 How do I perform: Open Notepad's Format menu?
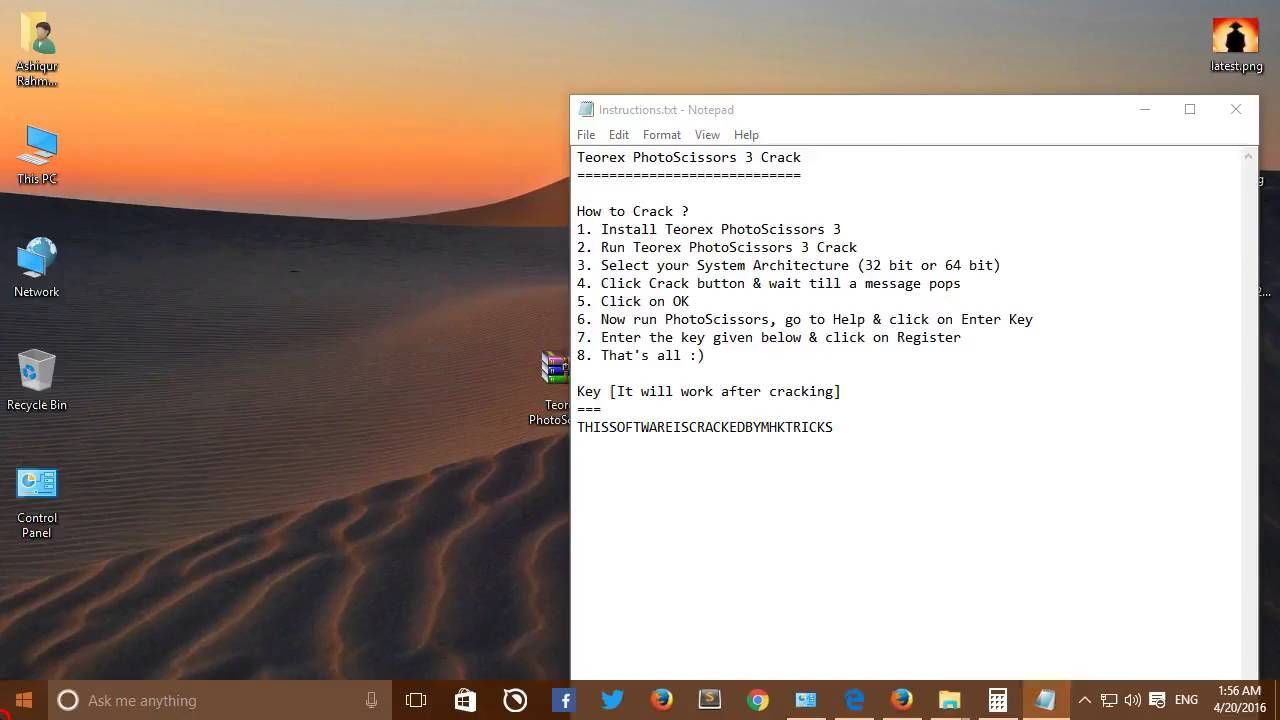click(662, 134)
